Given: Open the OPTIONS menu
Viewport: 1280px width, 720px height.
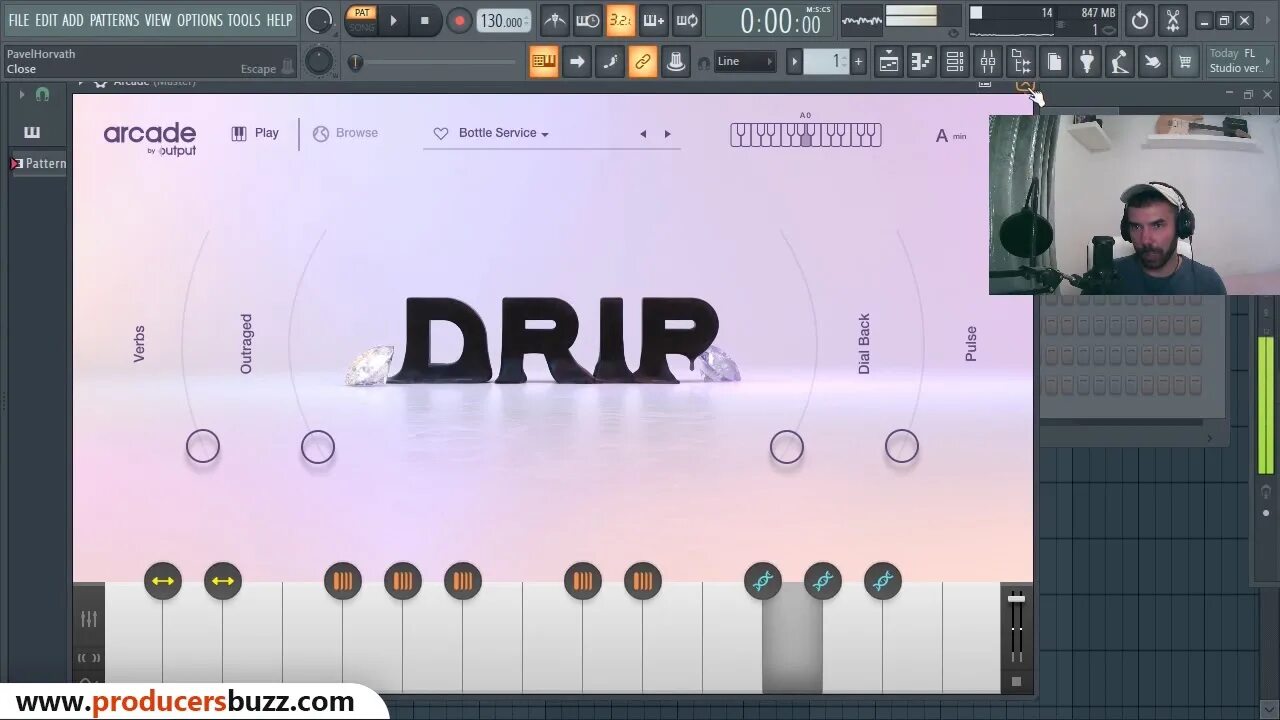Looking at the screenshot, I should click(x=200, y=20).
